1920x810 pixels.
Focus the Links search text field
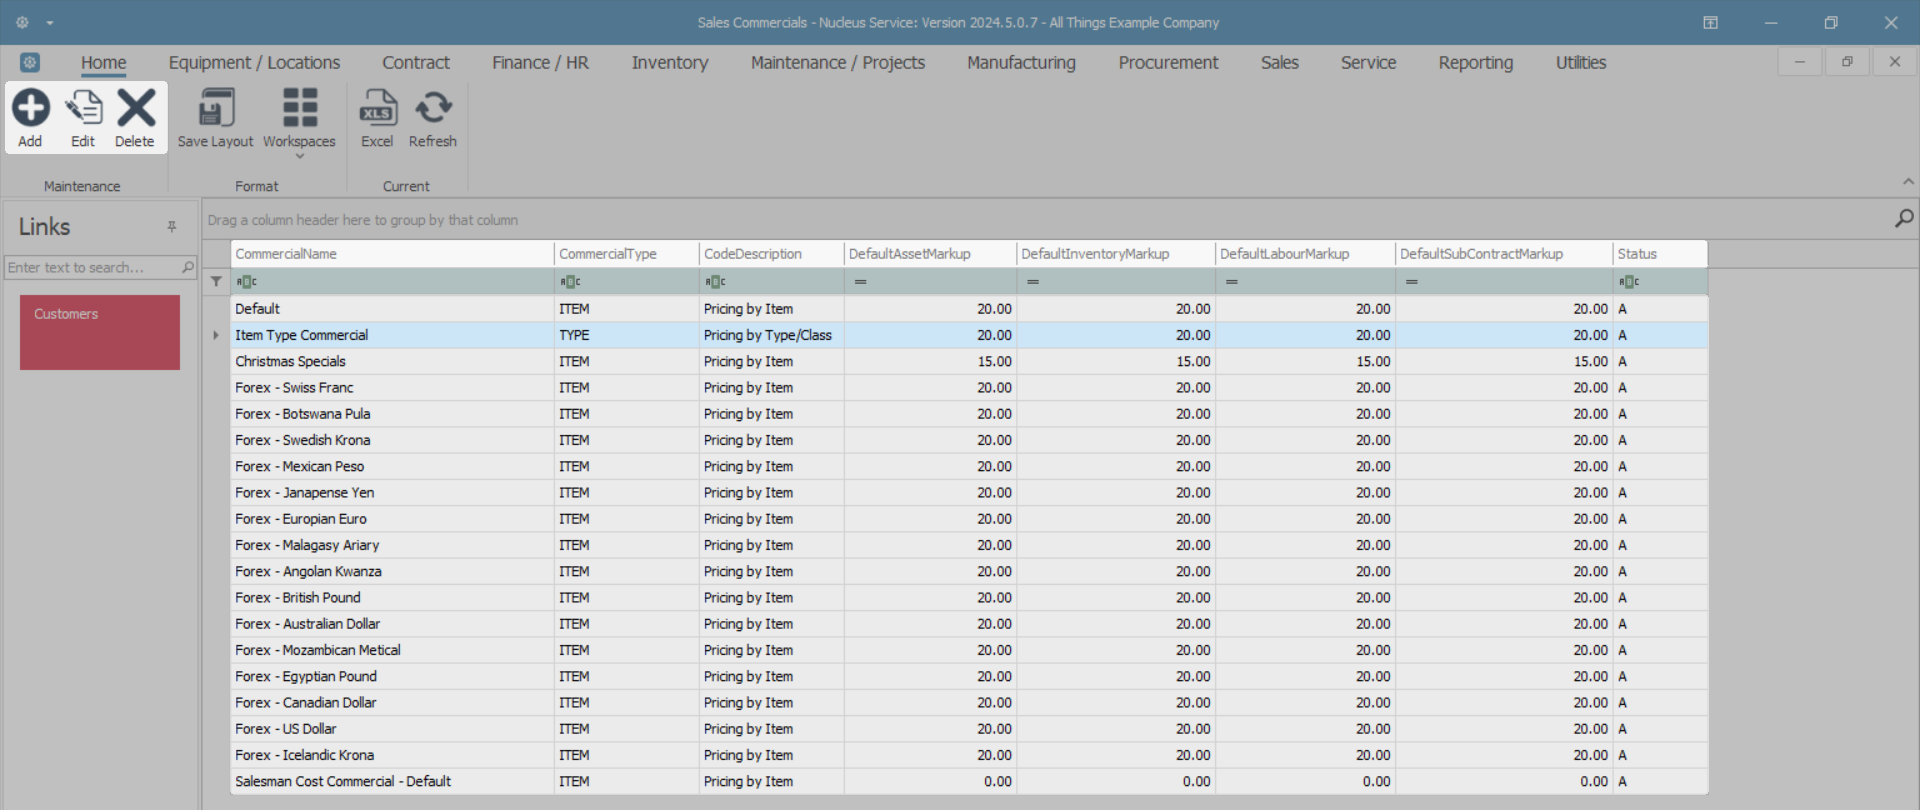tap(92, 268)
